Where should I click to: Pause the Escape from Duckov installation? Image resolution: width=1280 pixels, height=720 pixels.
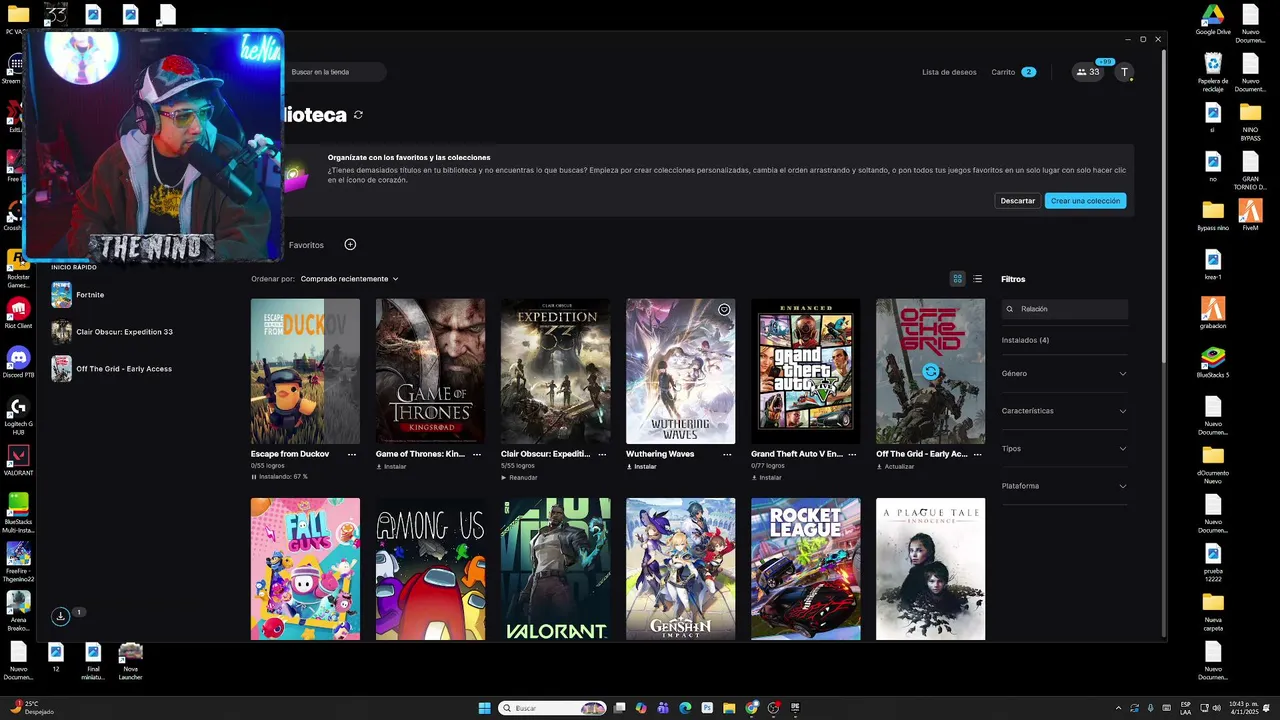click(x=279, y=477)
